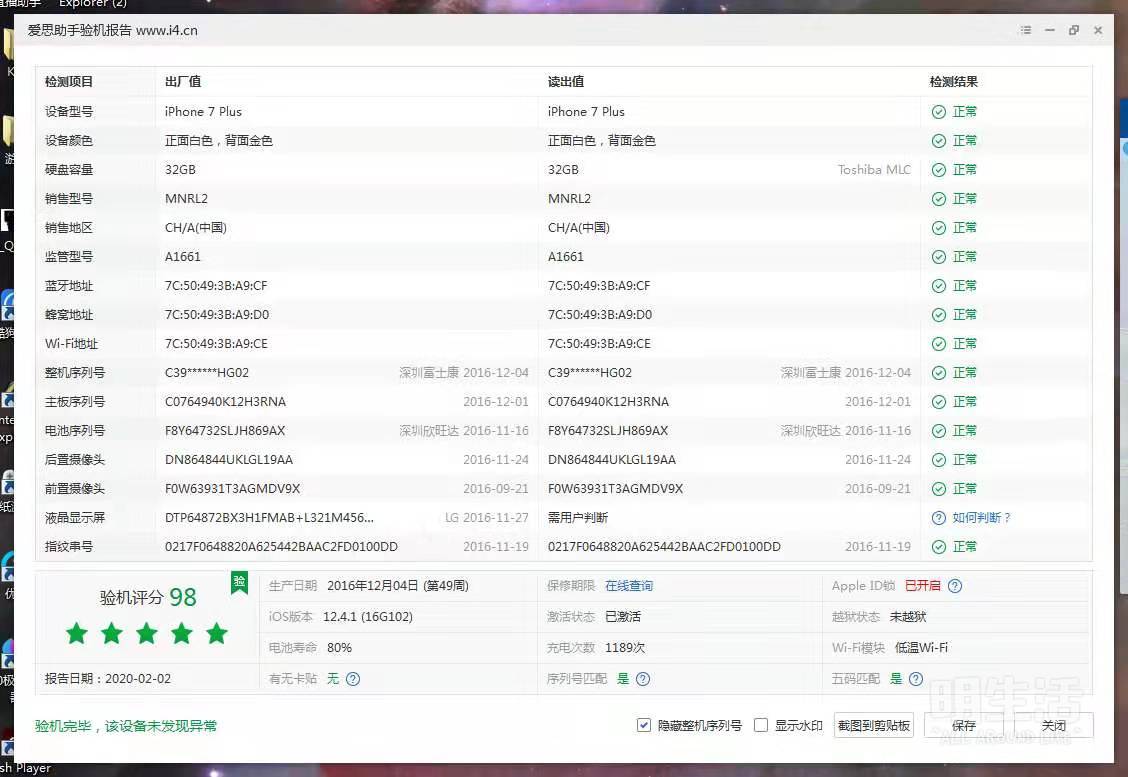
Task: Click help icon next to 五码匹配
Action: click(916, 678)
